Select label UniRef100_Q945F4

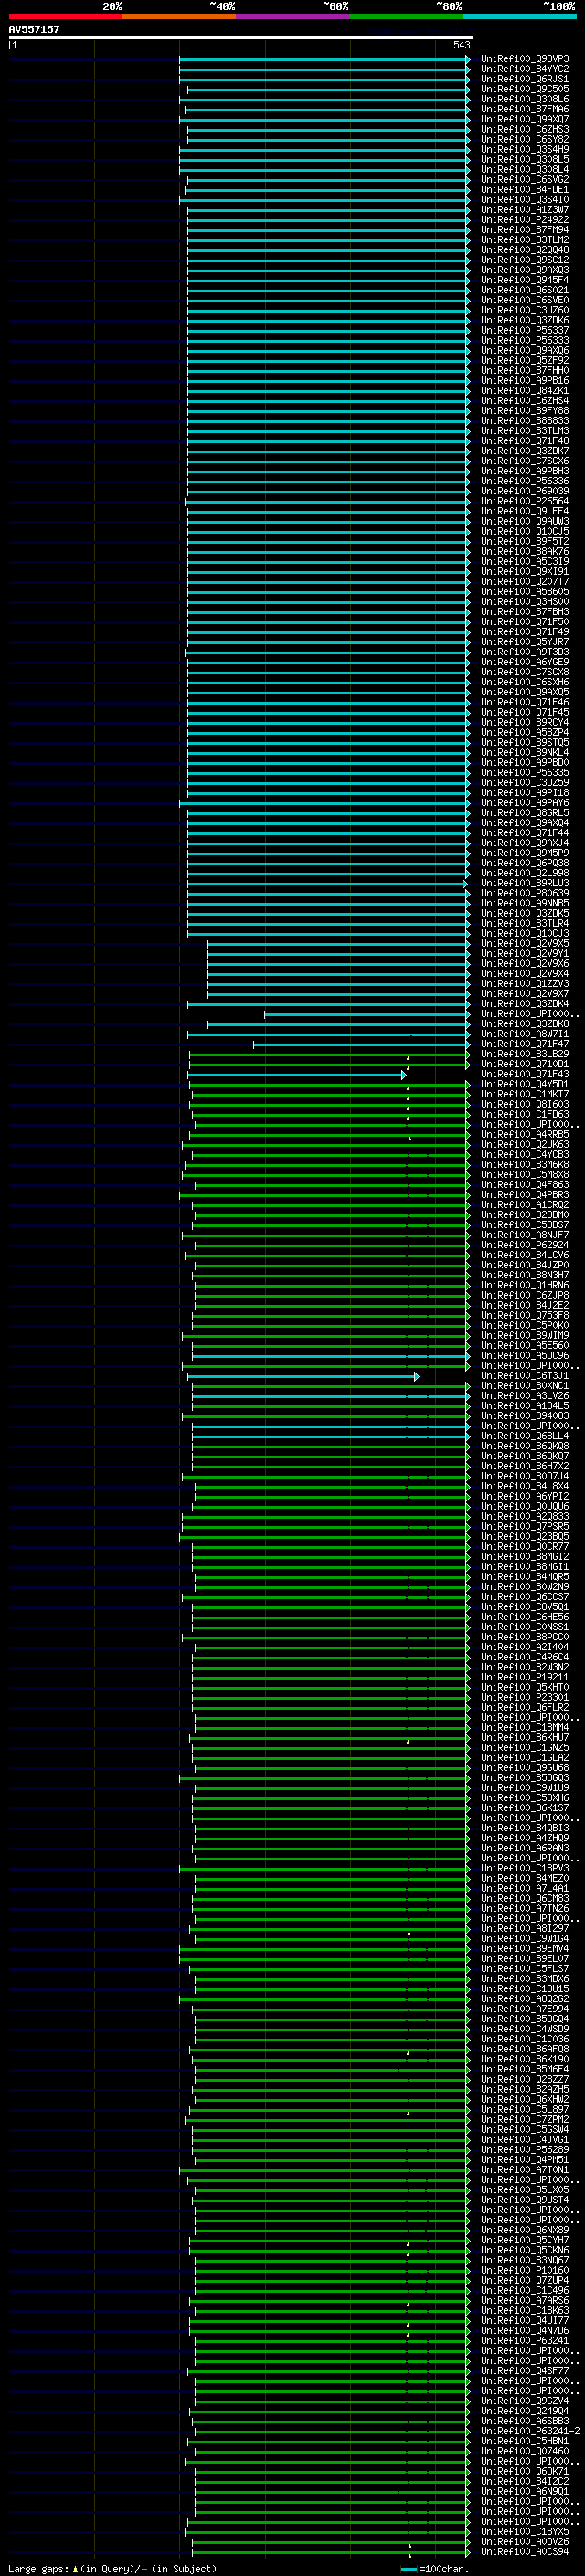click(x=524, y=280)
